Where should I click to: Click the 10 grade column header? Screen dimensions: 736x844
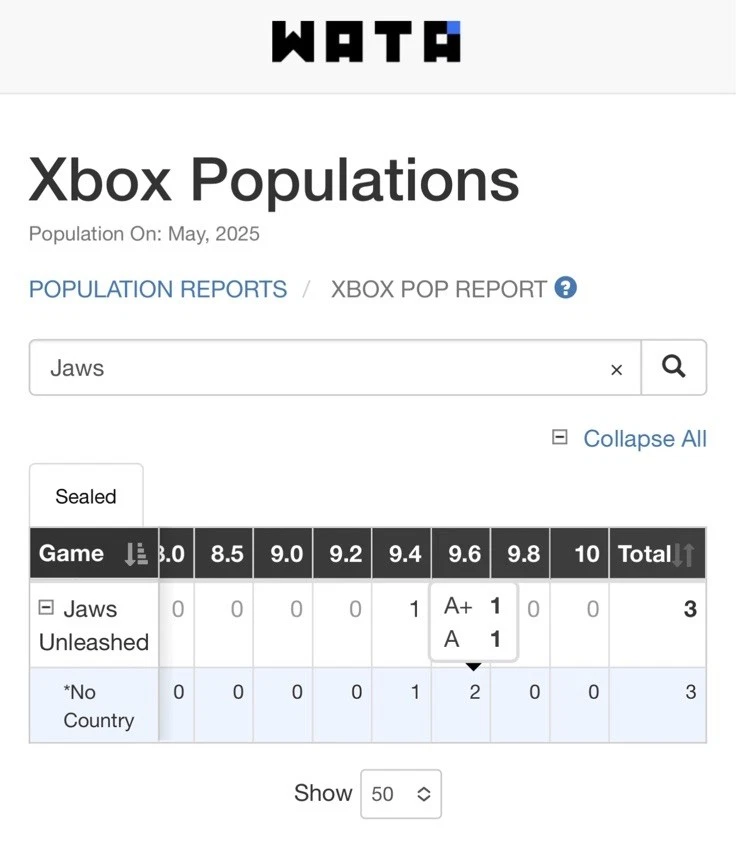[x=587, y=554]
